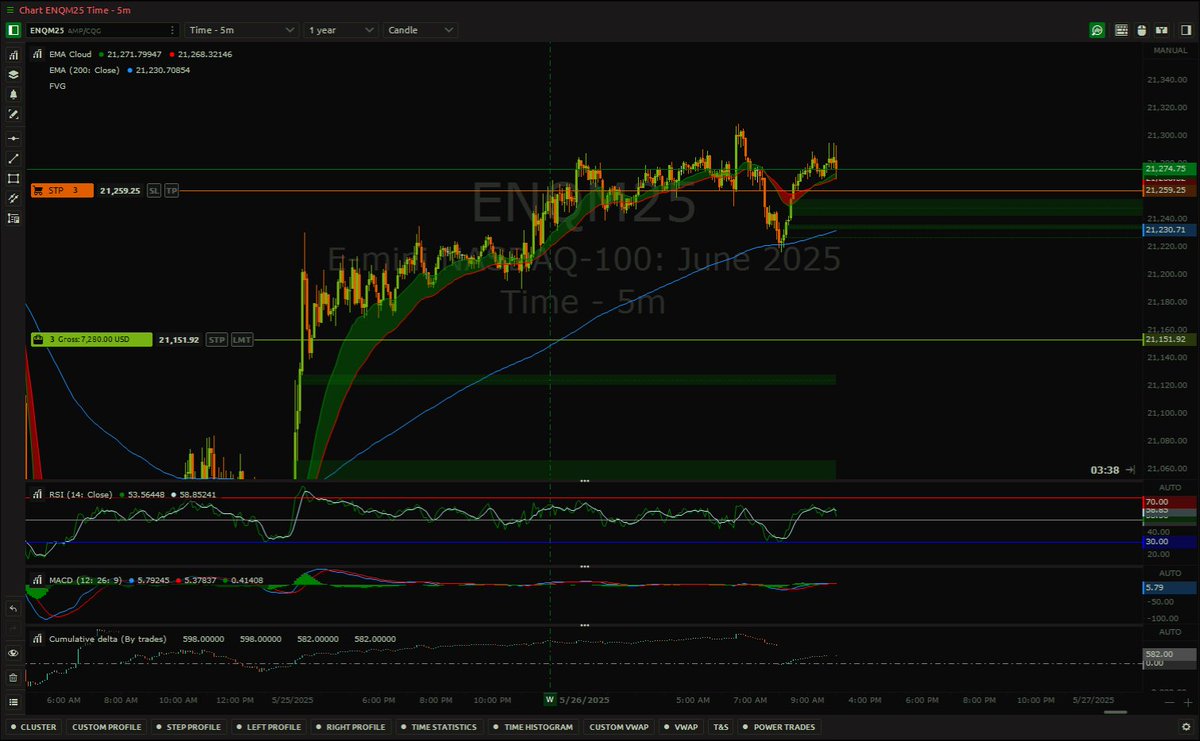Open chart settings with the gear icon
Image resolution: width=1200 pixels, height=741 pixels.
click(x=1186, y=727)
